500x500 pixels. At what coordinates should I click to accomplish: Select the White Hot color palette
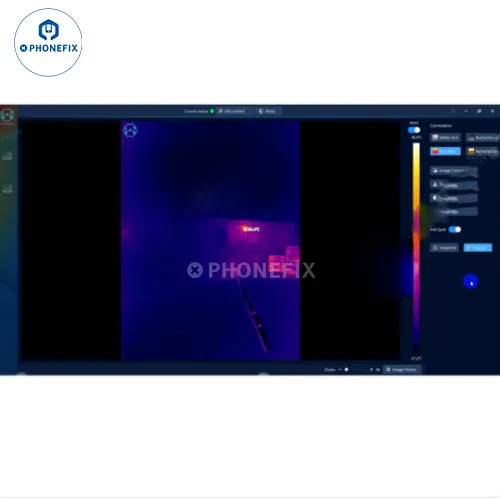click(445, 137)
